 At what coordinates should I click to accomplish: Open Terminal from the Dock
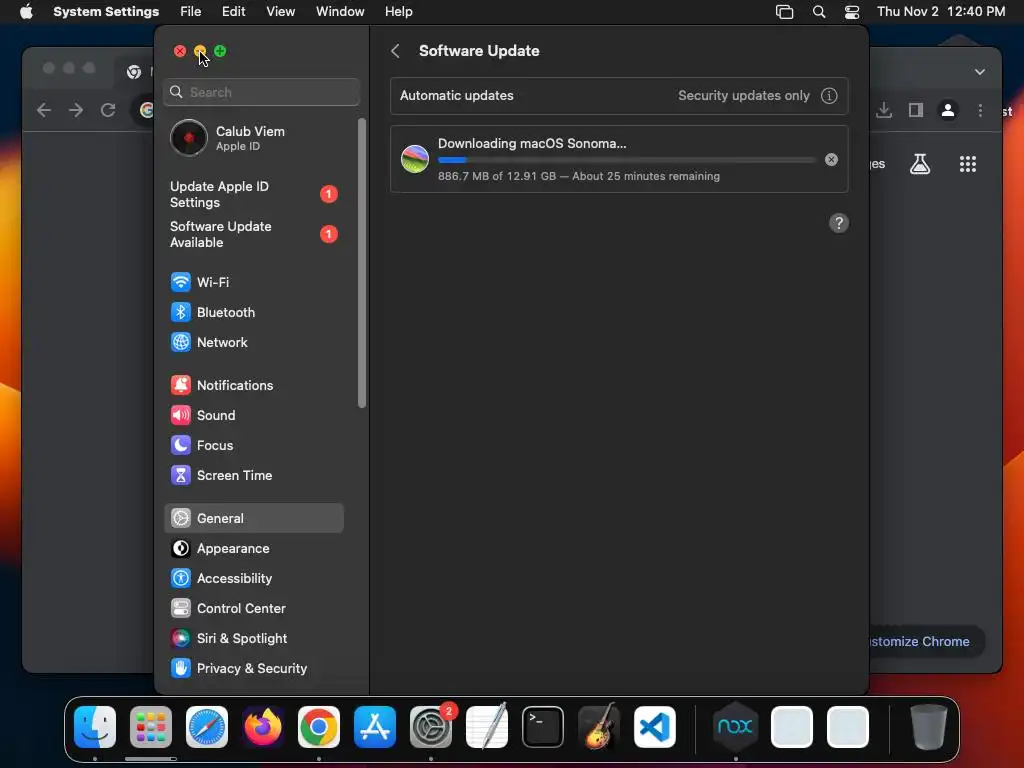point(543,727)
